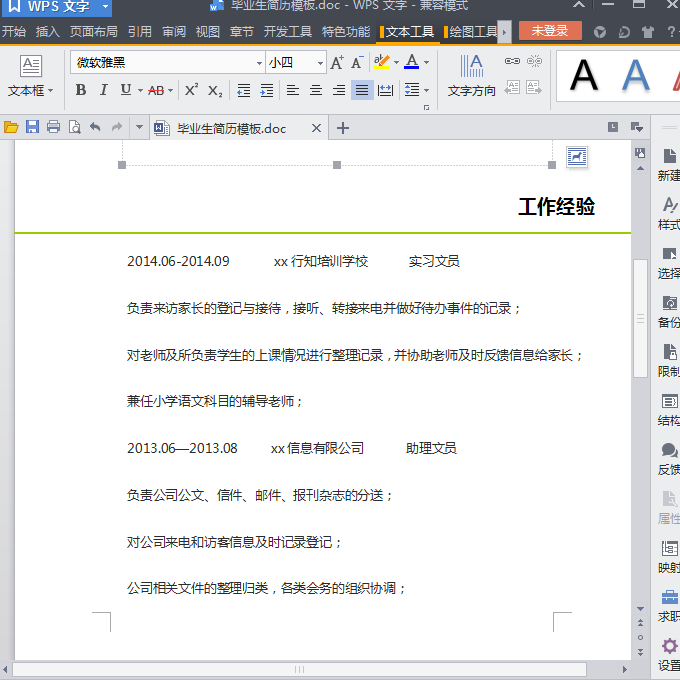Click 文字方向 text direction button
The width and height of the screenshot is (680, 680).
pyautogui.click(x=471, y=75)
